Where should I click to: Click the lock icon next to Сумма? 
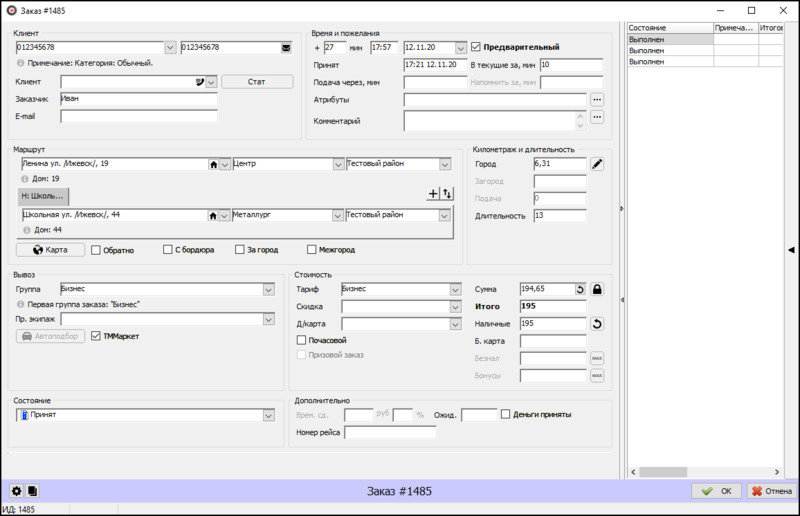point(597,289)
